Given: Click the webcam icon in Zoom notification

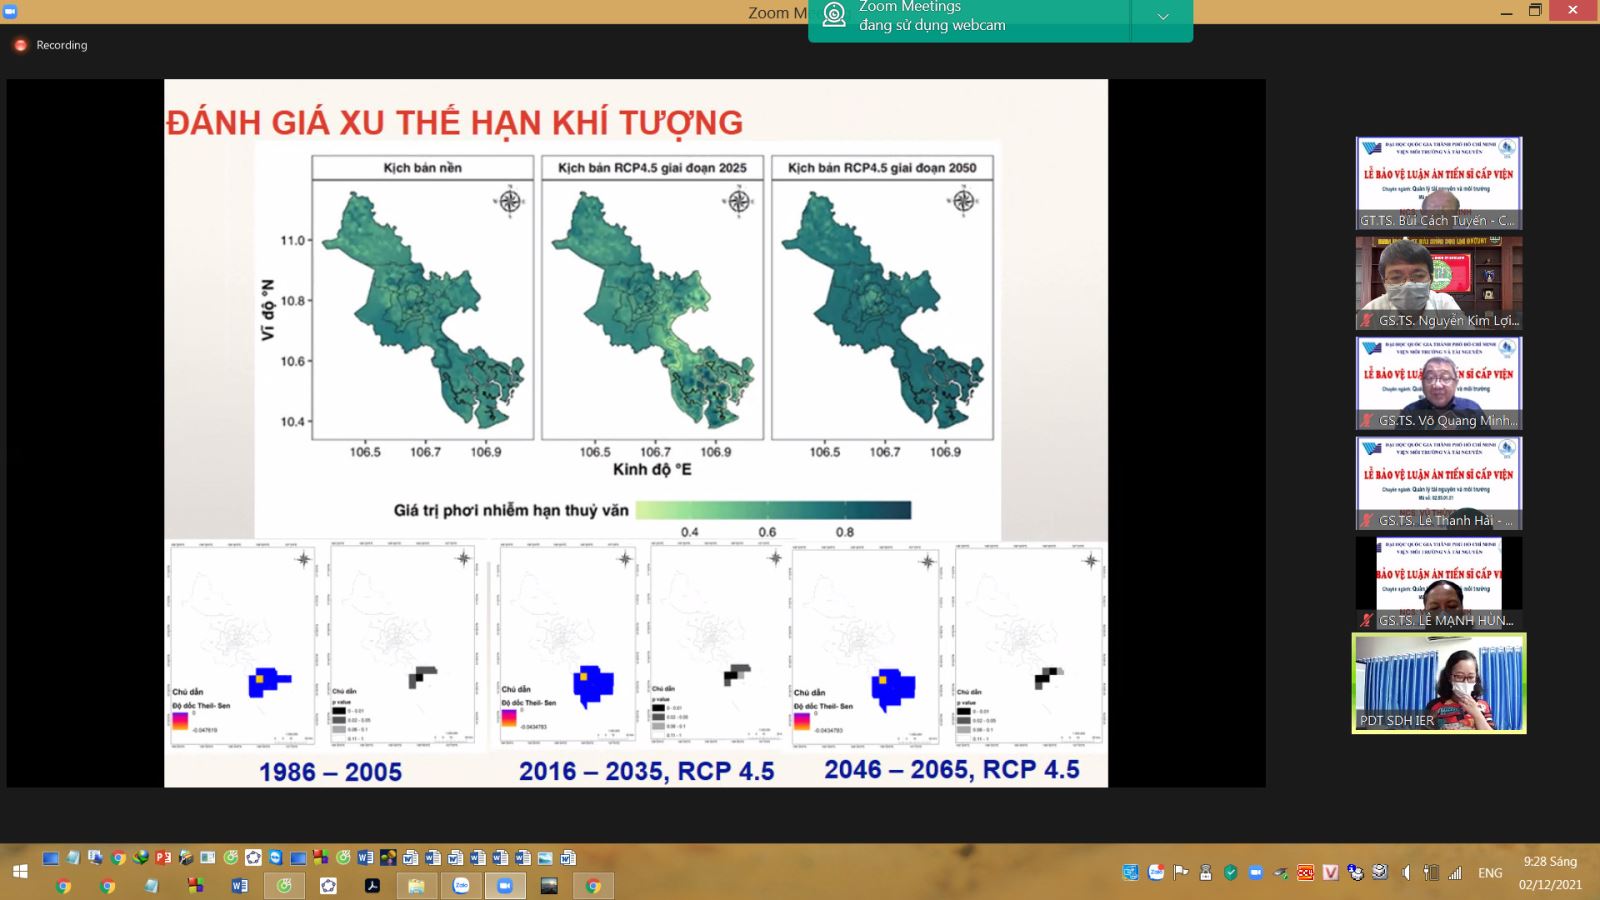Looking at the screenshot, I should coord(833,15).
